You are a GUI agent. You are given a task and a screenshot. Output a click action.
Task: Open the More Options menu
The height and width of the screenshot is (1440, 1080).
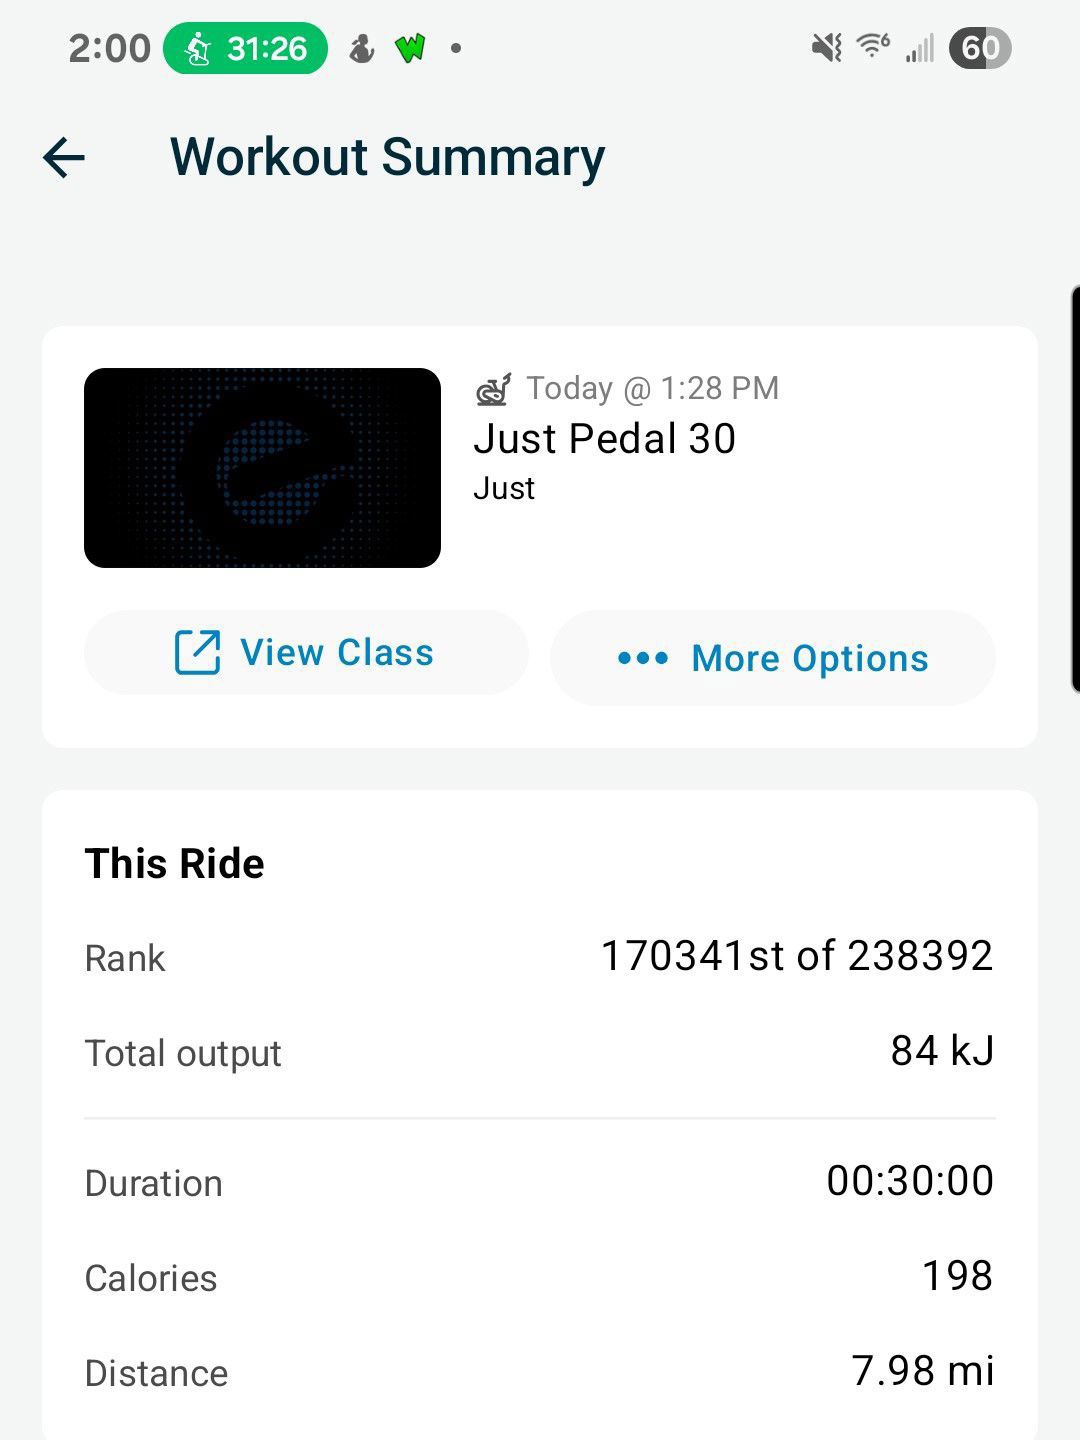(x=773, y=658)
